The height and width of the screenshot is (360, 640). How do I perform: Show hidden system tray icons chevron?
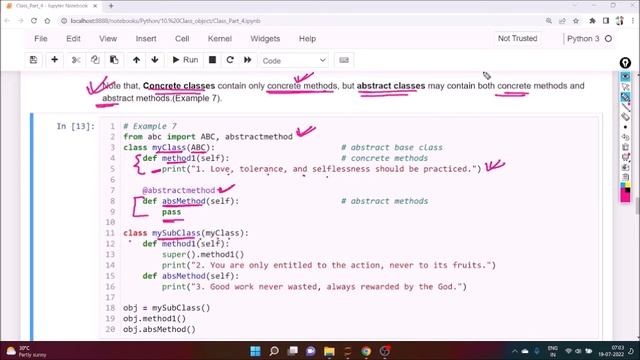pyautogui.click(x=515, y=351)
